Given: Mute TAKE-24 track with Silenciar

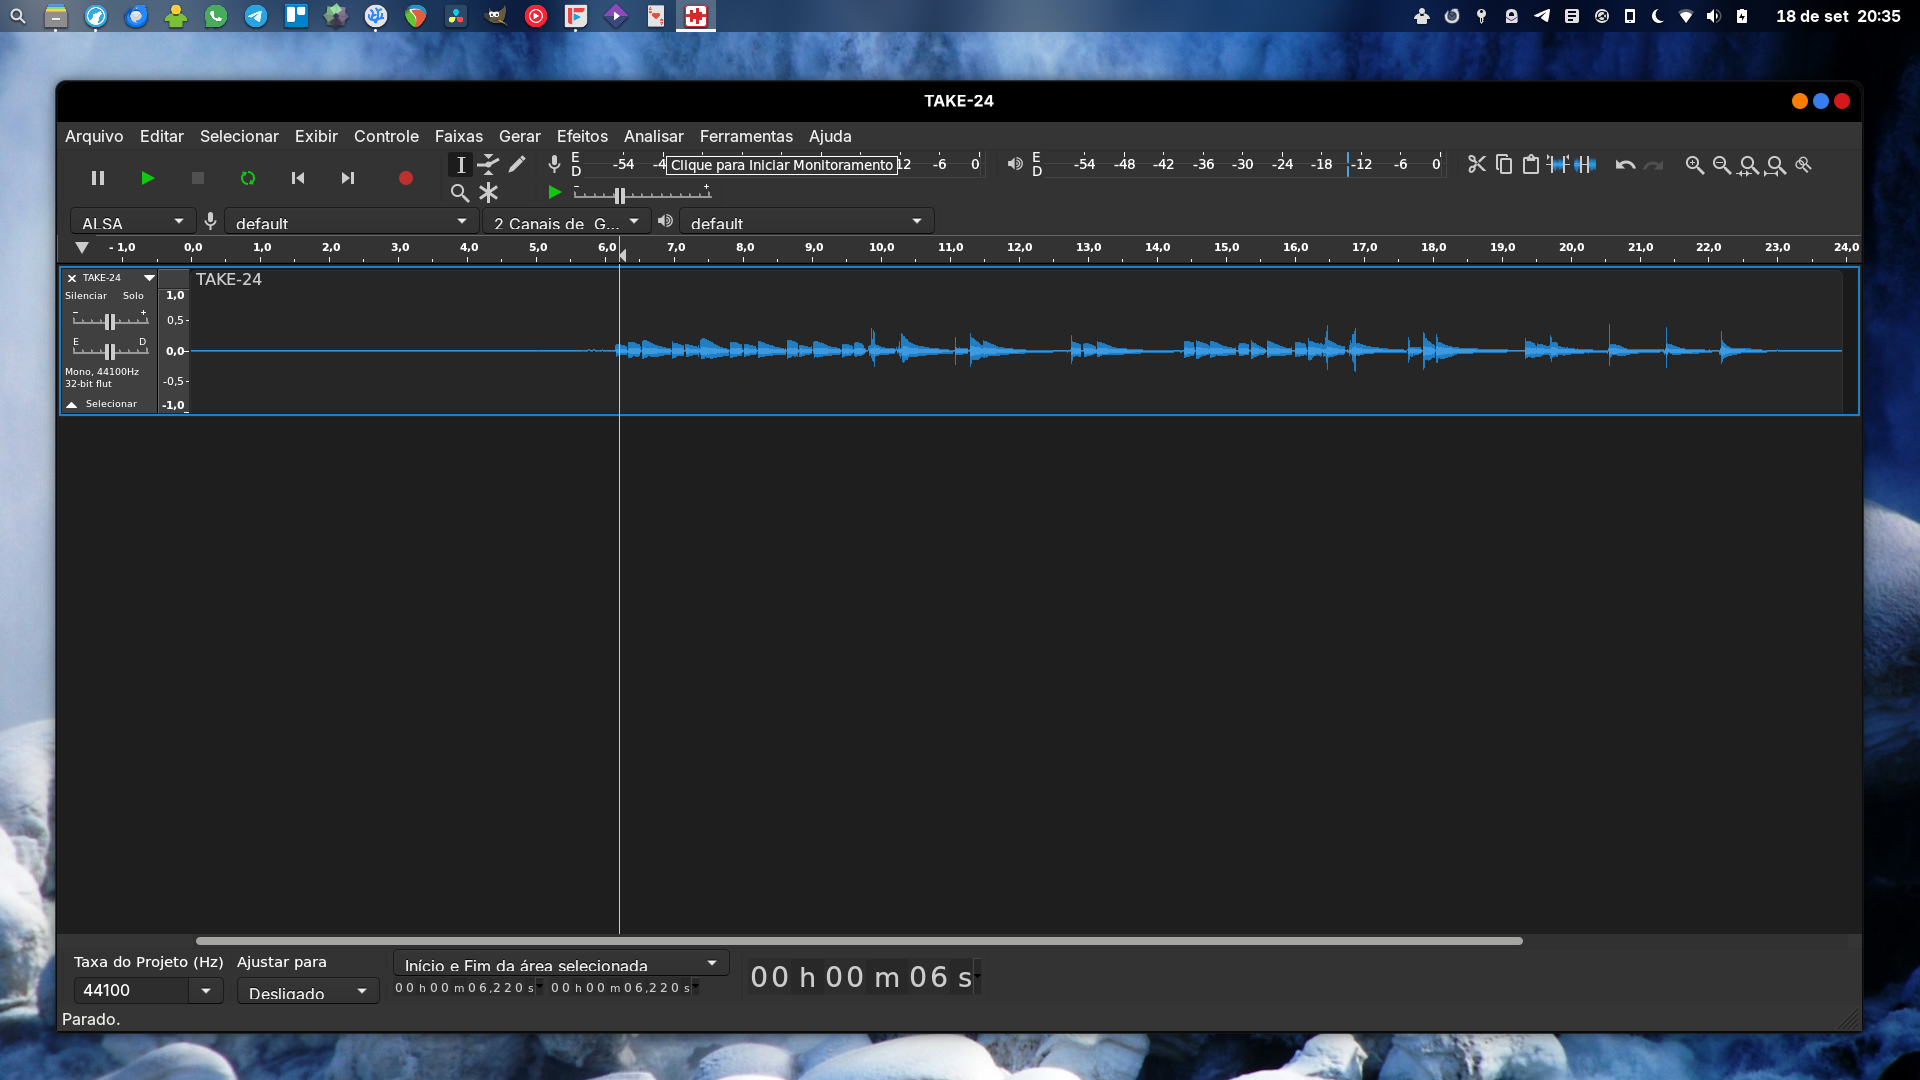Looking at the screenshot, I should pos(86,296).
